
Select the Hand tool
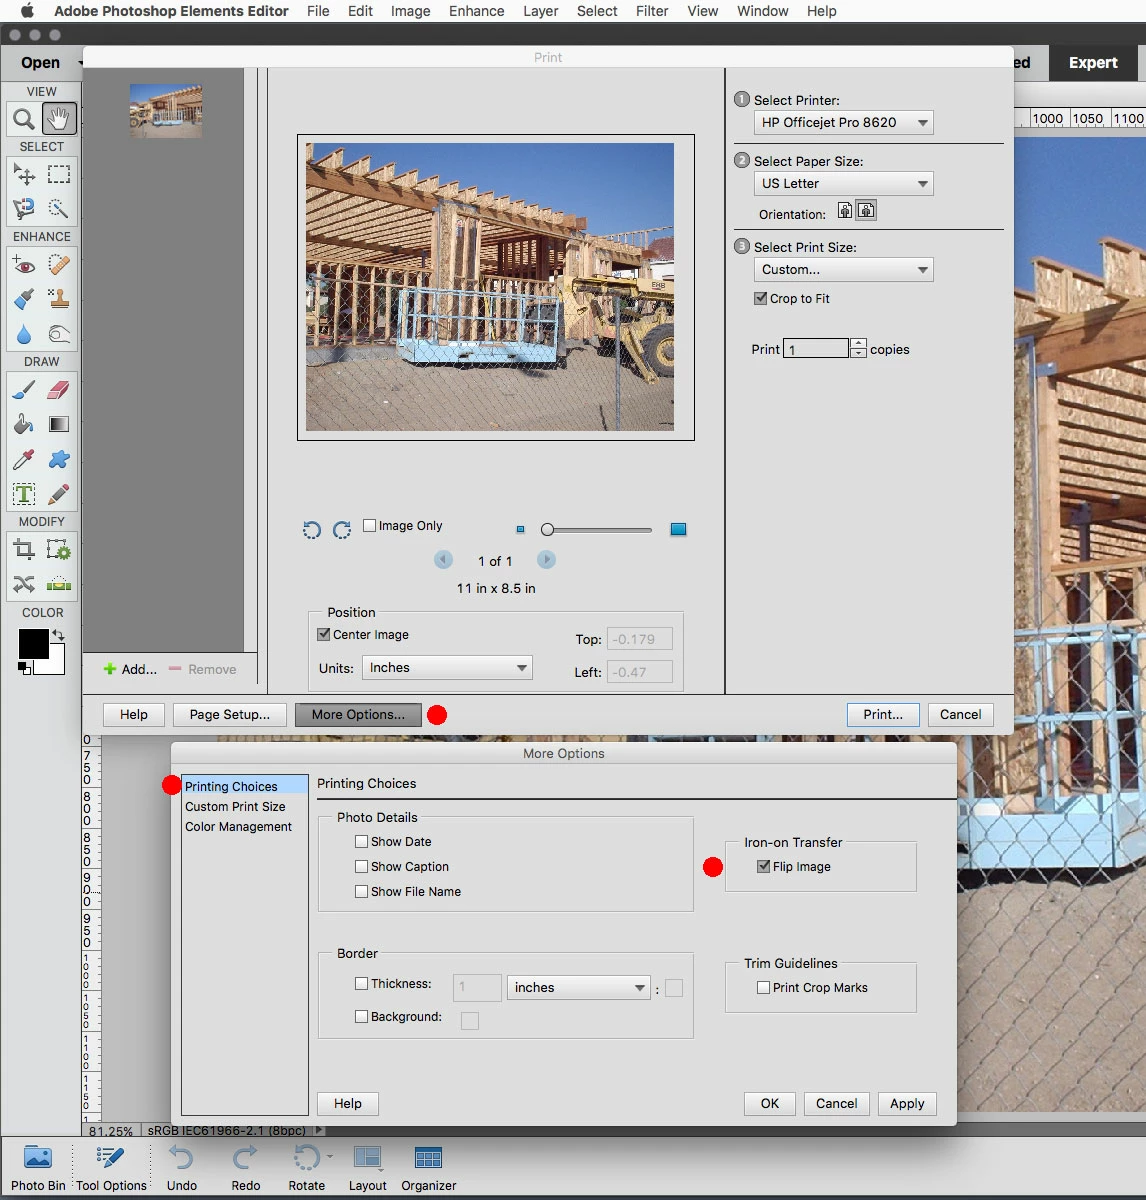click(59, 119)
